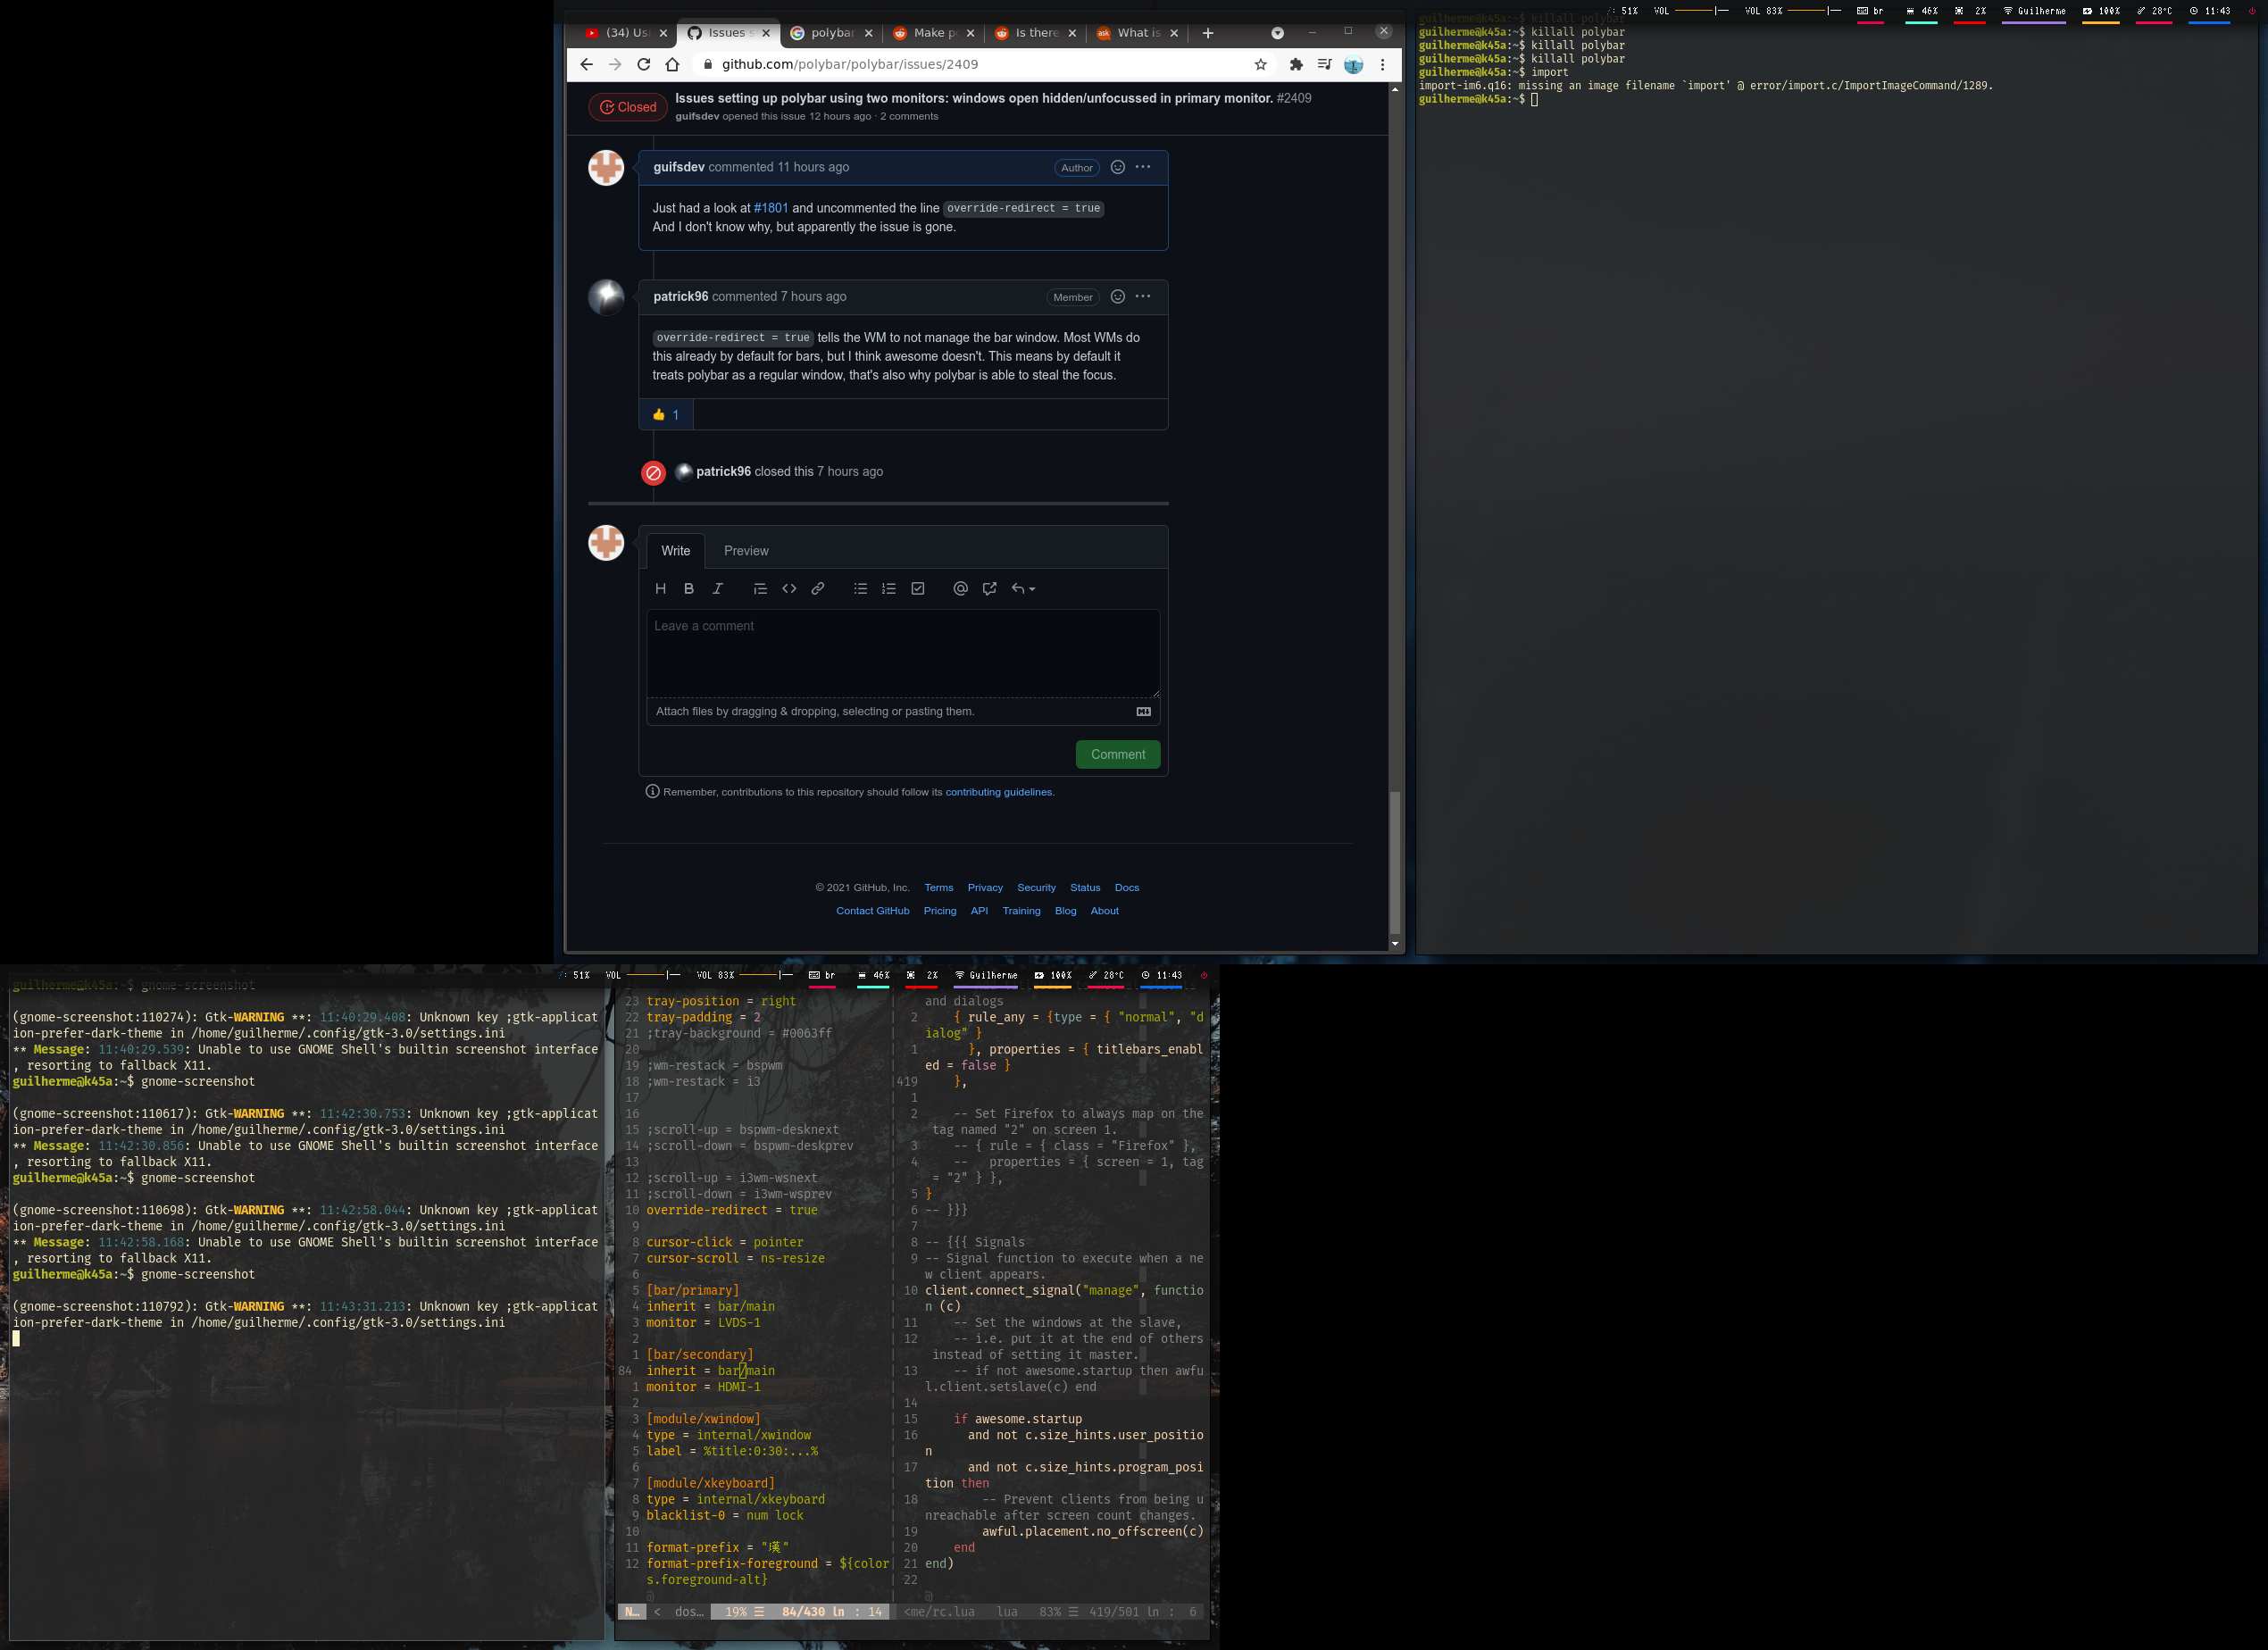Bookmark this page with the star icon

[1259, 64]
